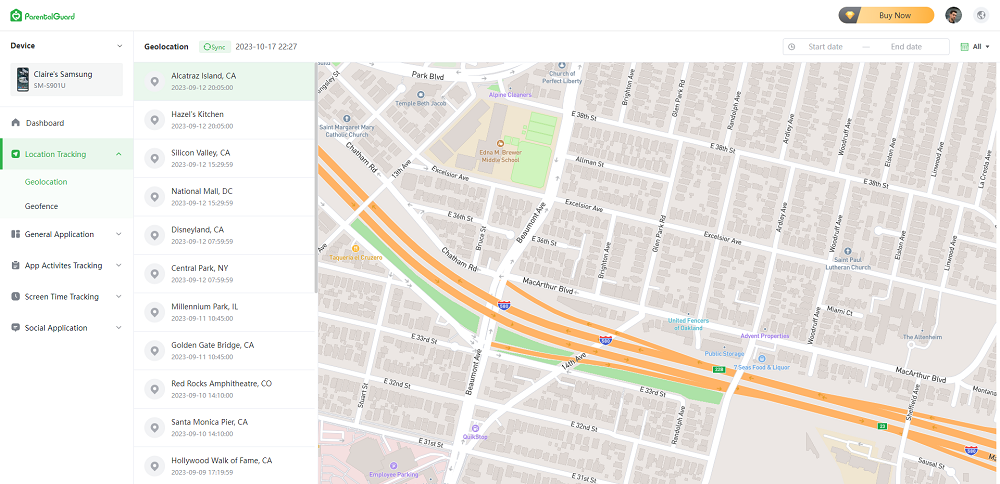Click the diamond premium icon
This screenshot has width=1000, height=484.
(x=849, y=15)
